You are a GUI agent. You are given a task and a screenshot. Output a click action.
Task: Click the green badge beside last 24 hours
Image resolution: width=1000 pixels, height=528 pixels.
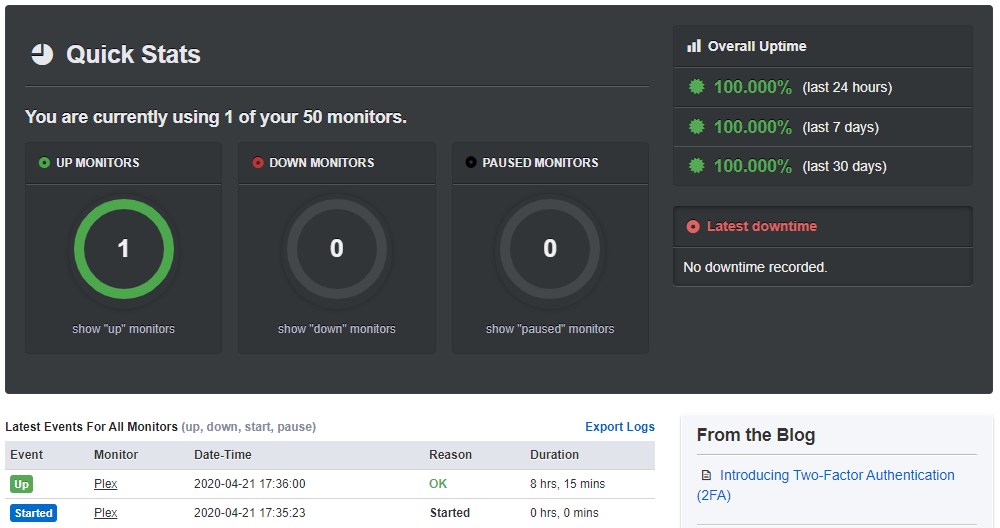pos(697,87)
